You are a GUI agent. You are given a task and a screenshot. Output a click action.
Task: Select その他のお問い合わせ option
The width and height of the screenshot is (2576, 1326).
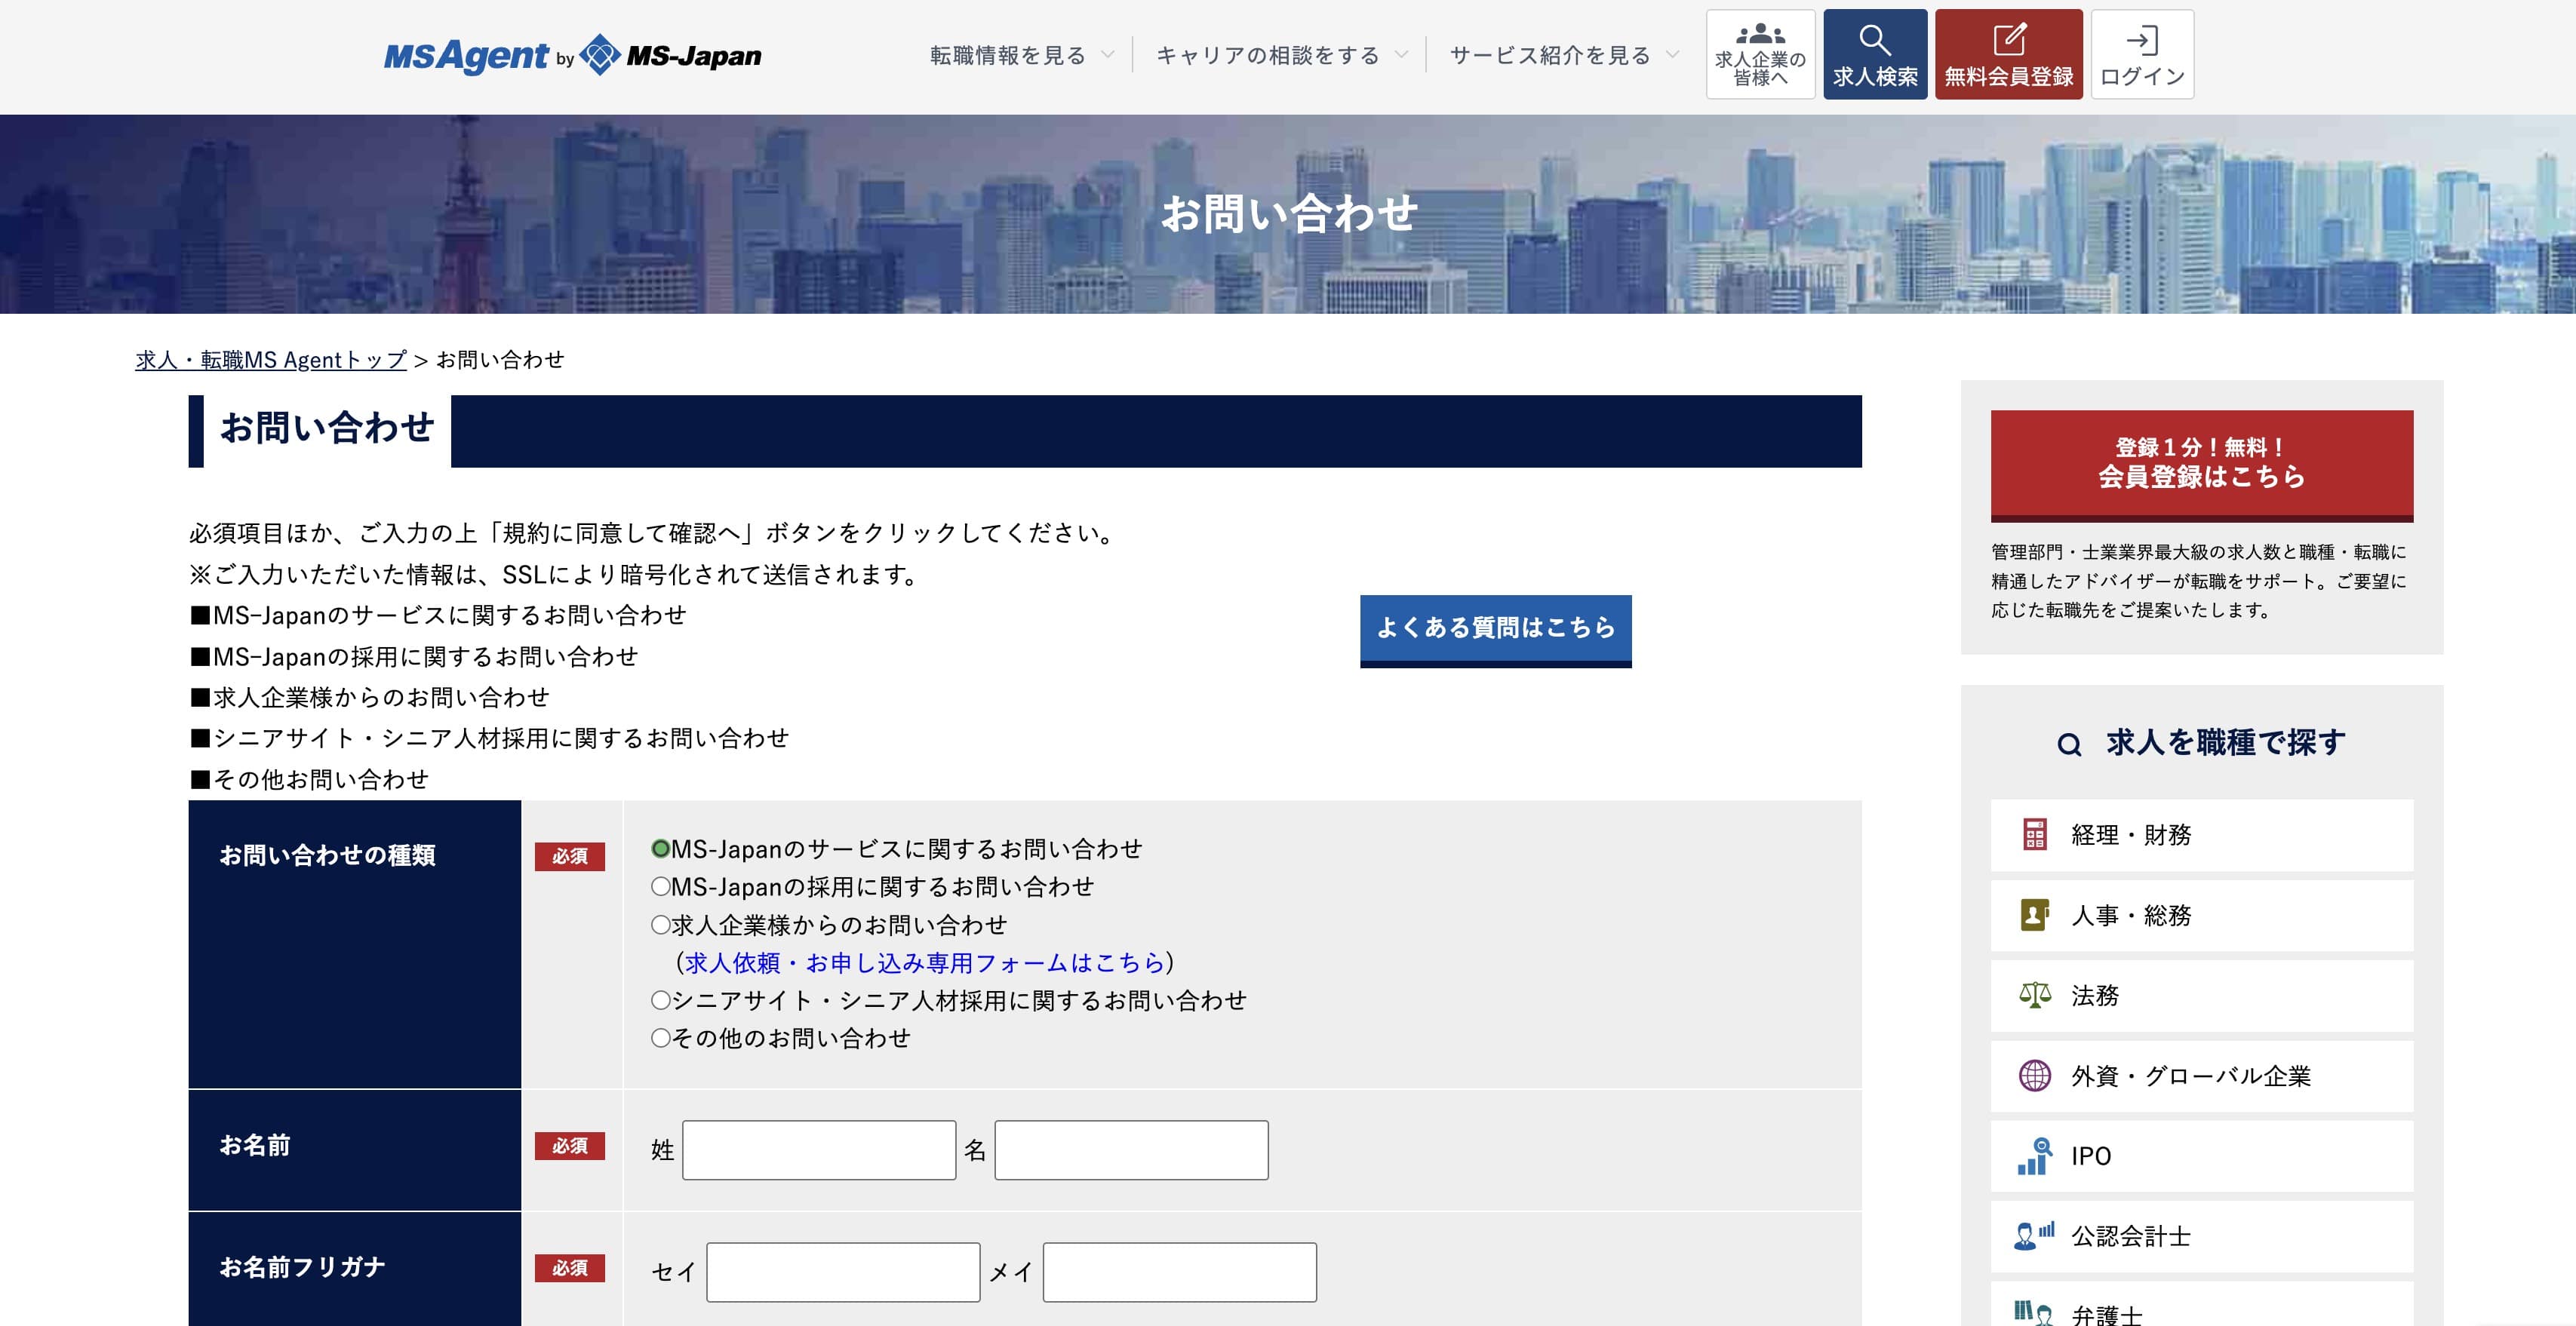tap(660, 1038)
